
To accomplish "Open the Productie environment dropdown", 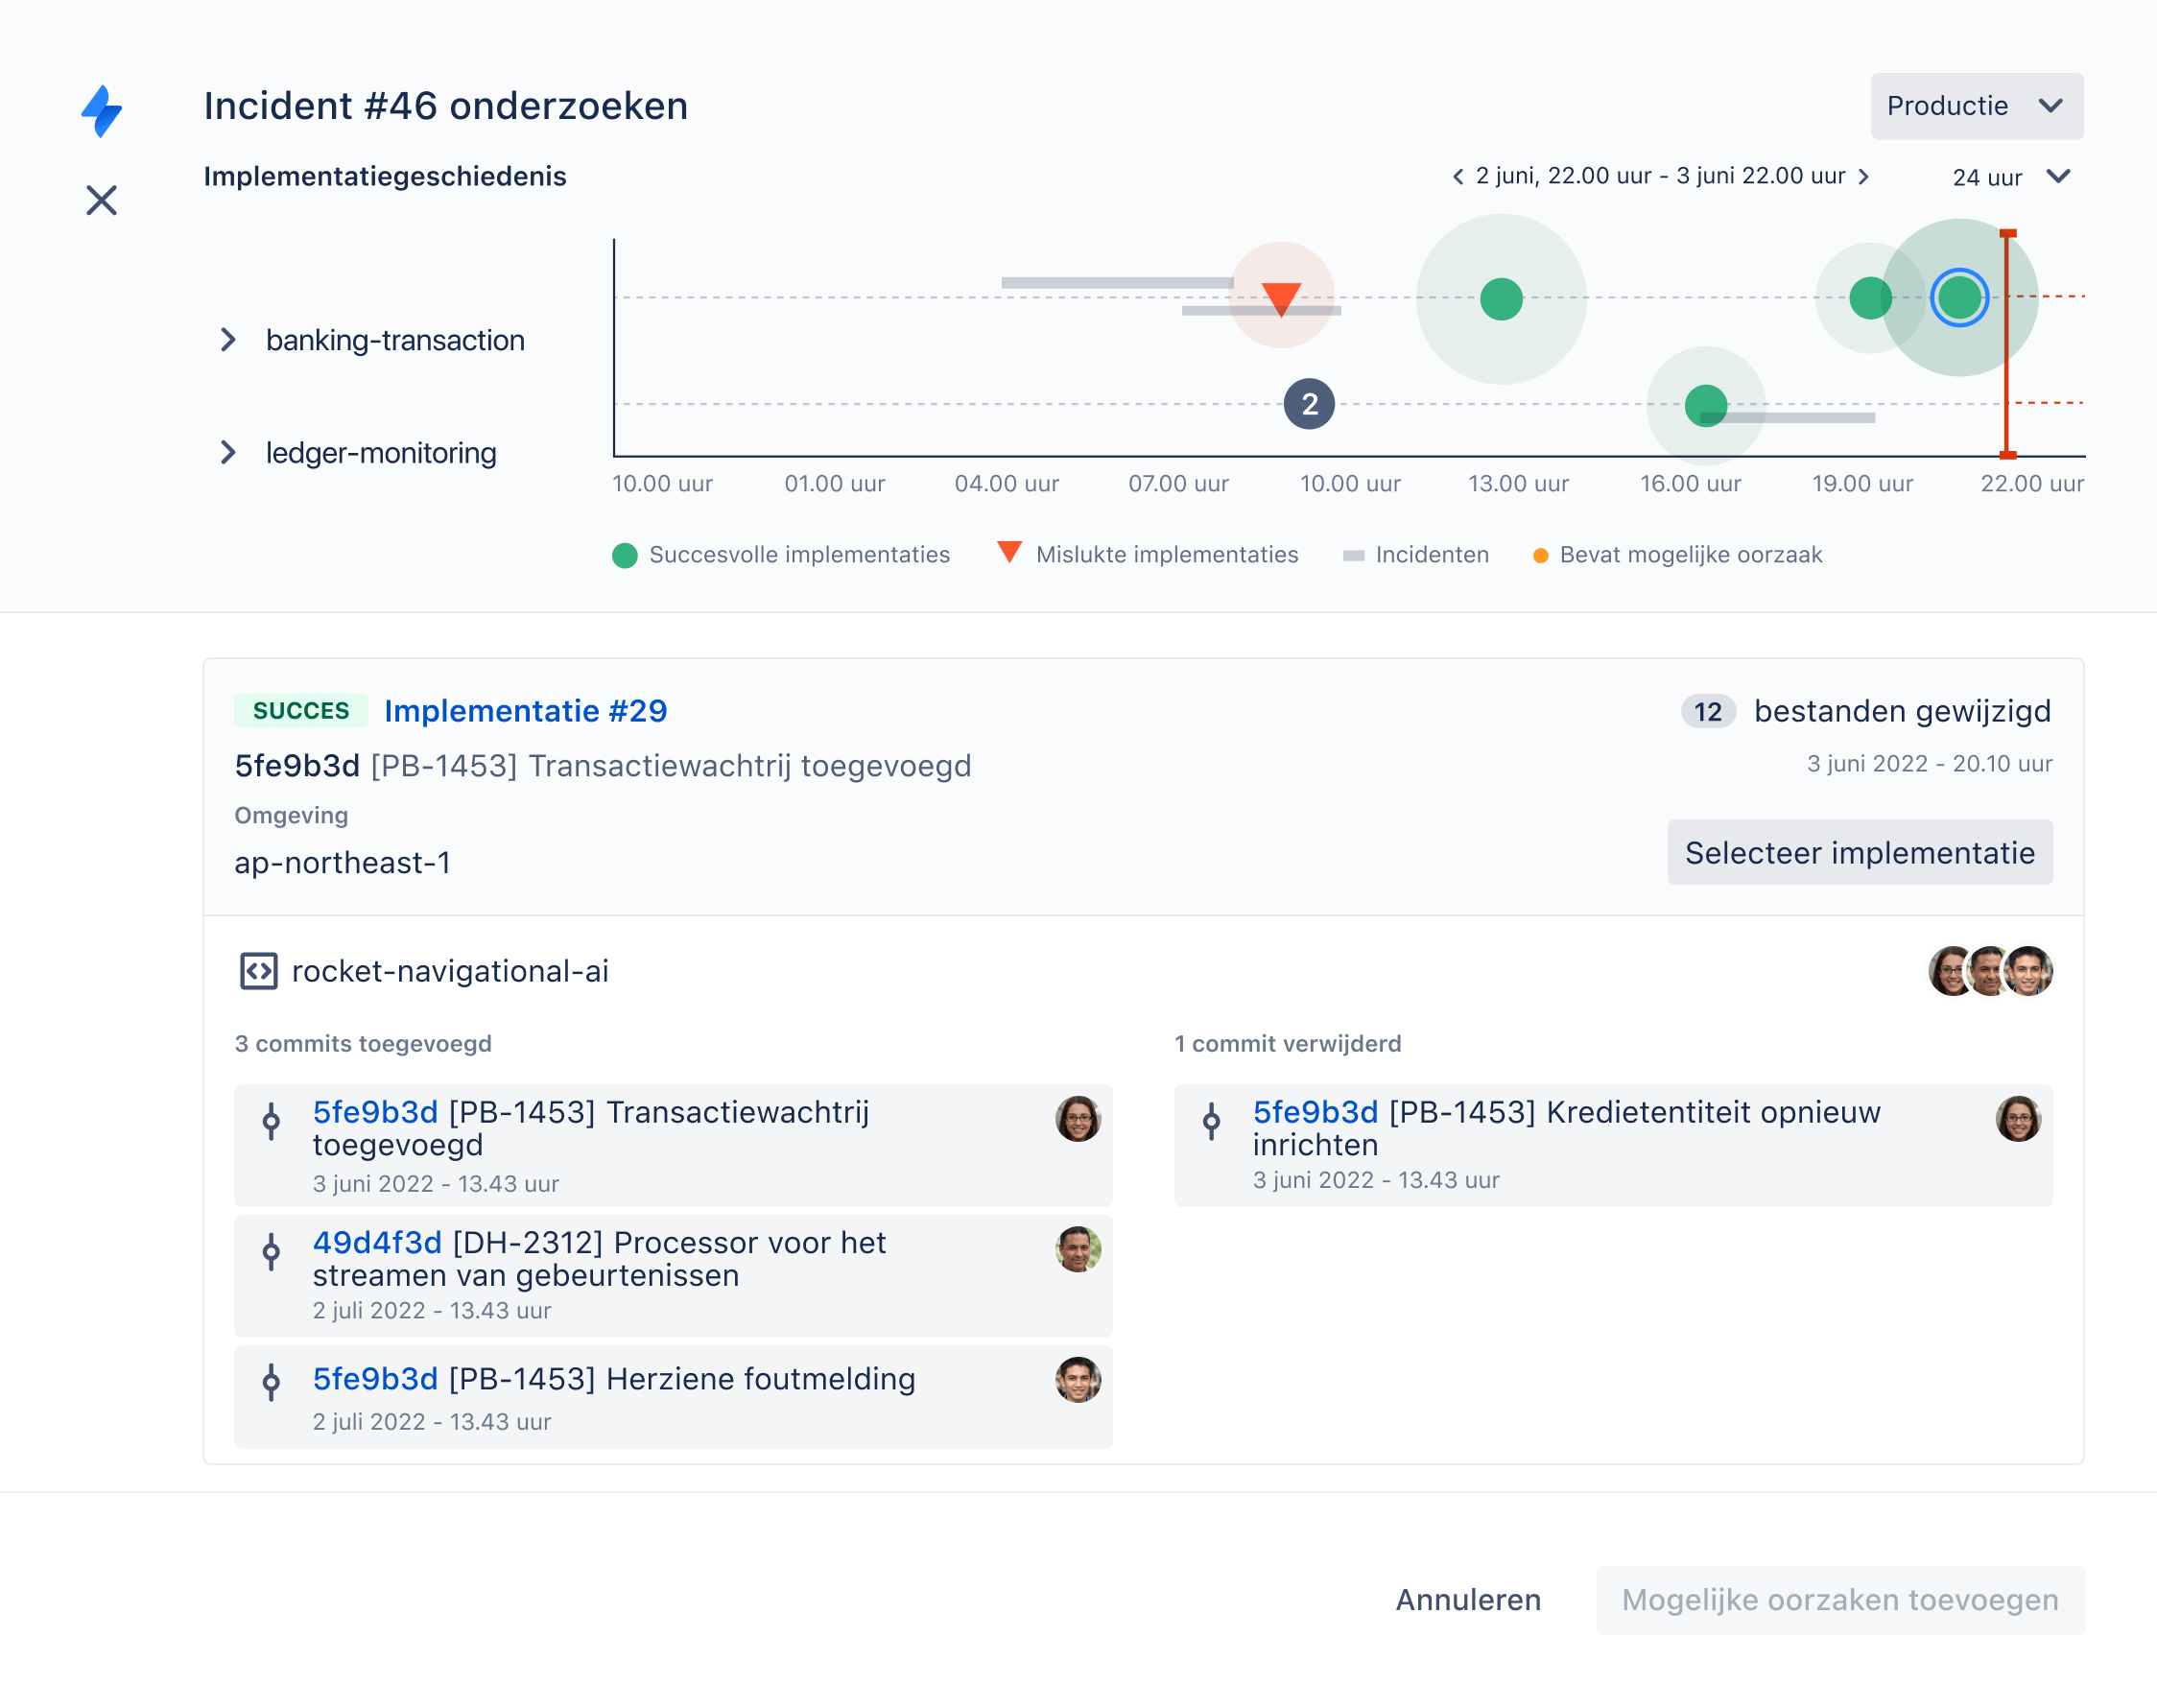I will click(x=1976, y=106).
